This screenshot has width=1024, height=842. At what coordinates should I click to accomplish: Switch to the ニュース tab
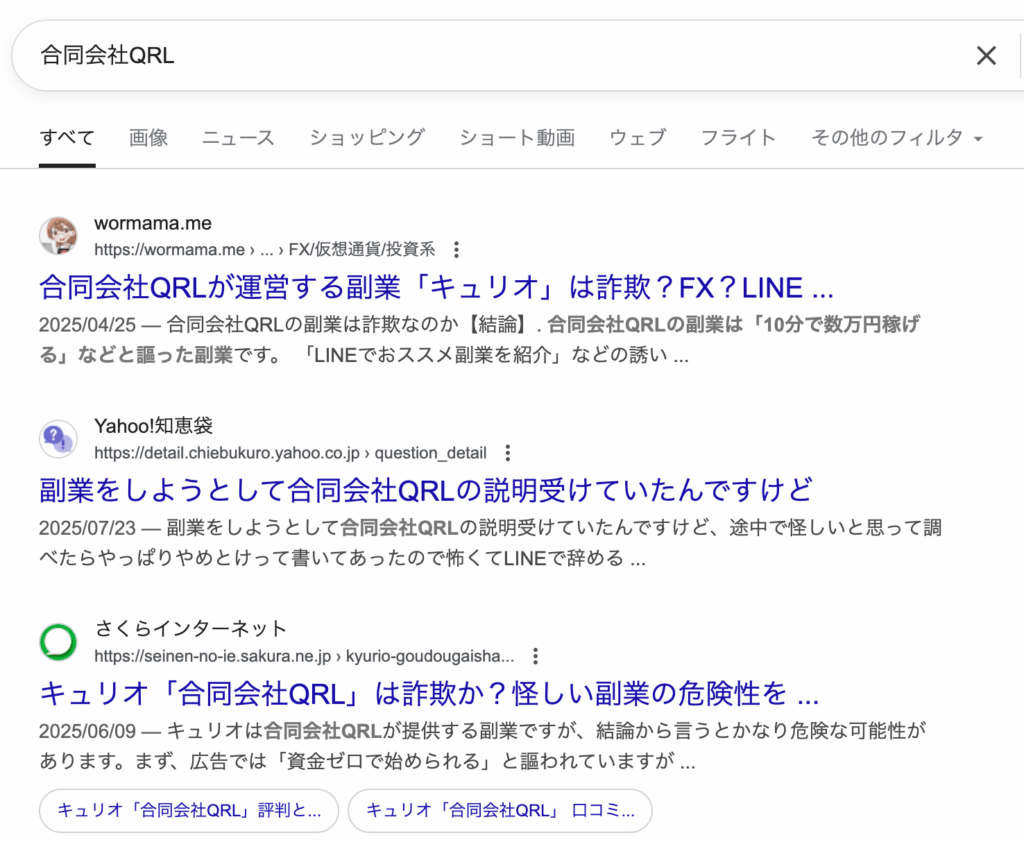click(x=238, y=138)
